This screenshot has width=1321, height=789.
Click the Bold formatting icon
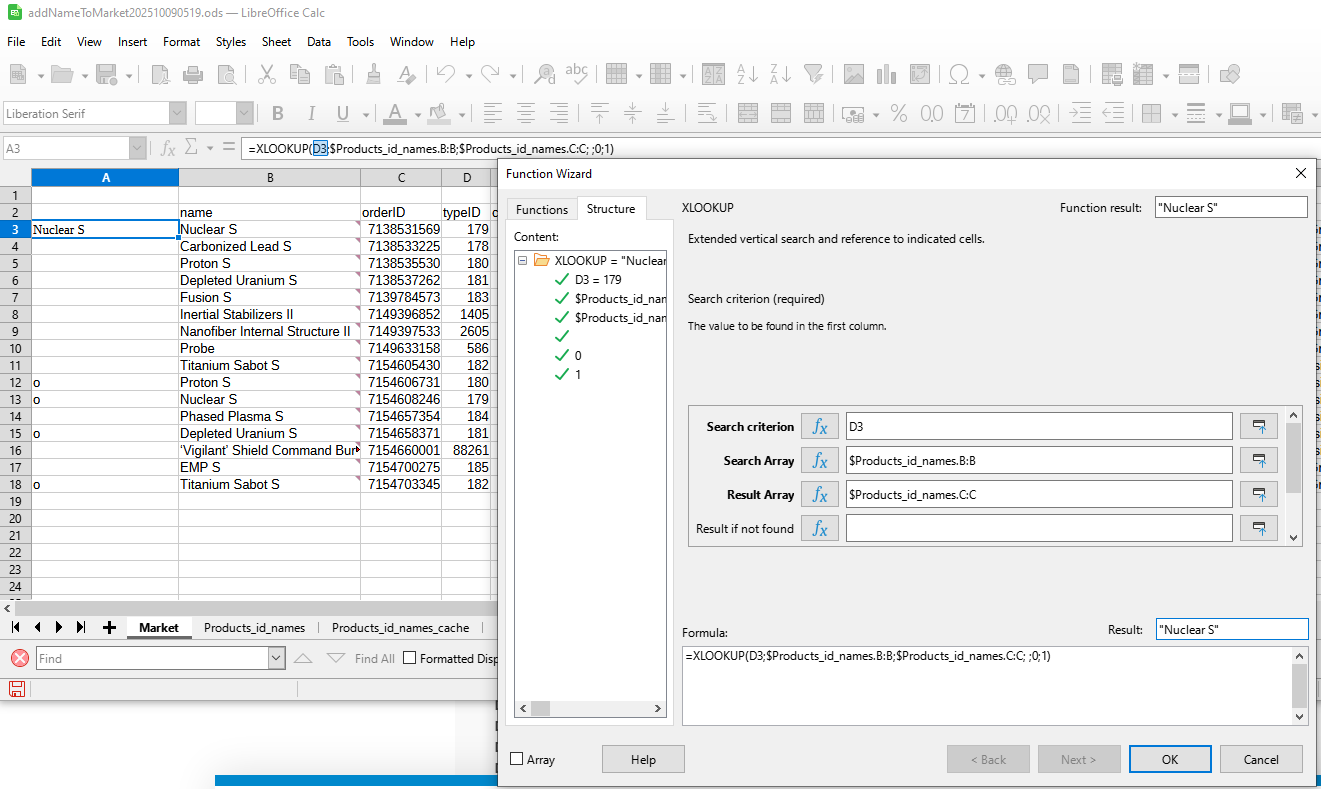tap(278, 114)
